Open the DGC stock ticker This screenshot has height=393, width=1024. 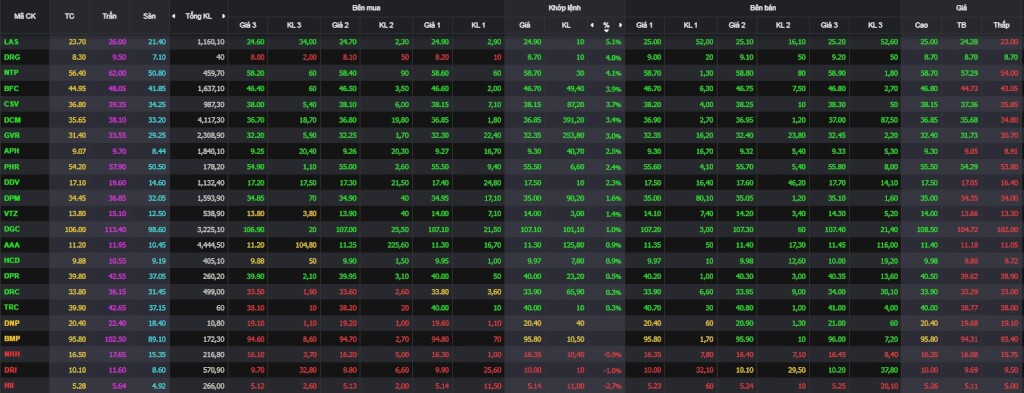pos(11,229)
